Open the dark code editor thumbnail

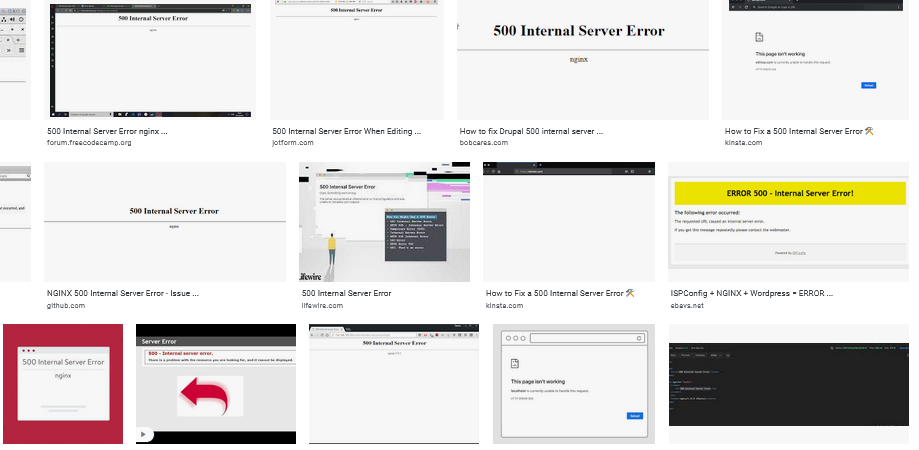click(788, 384)
